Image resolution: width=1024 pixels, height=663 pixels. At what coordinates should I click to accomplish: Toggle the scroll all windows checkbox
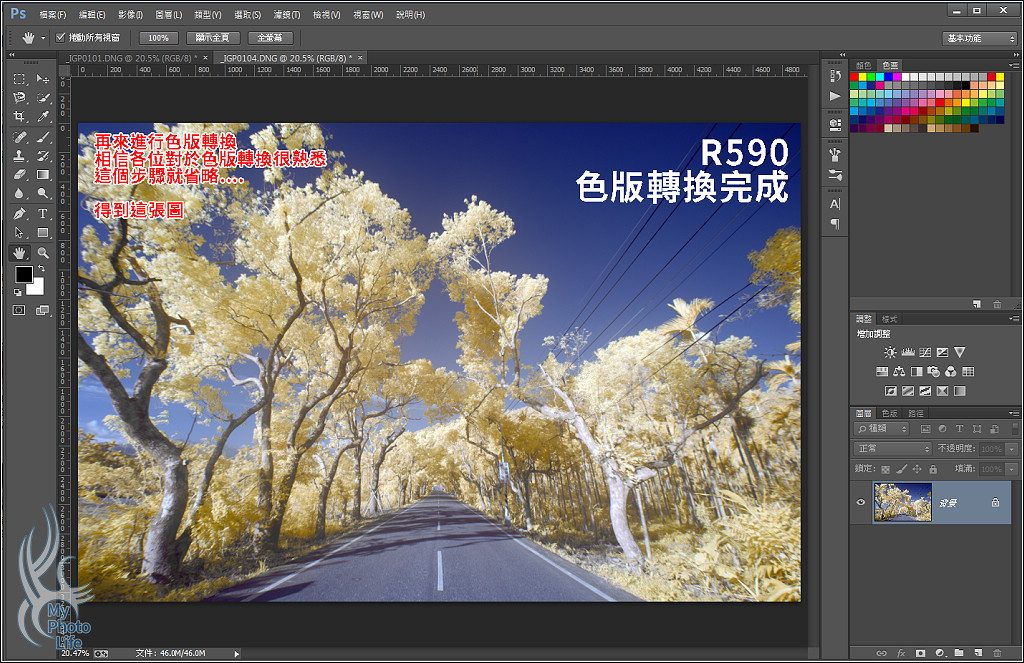click(60, 38)
